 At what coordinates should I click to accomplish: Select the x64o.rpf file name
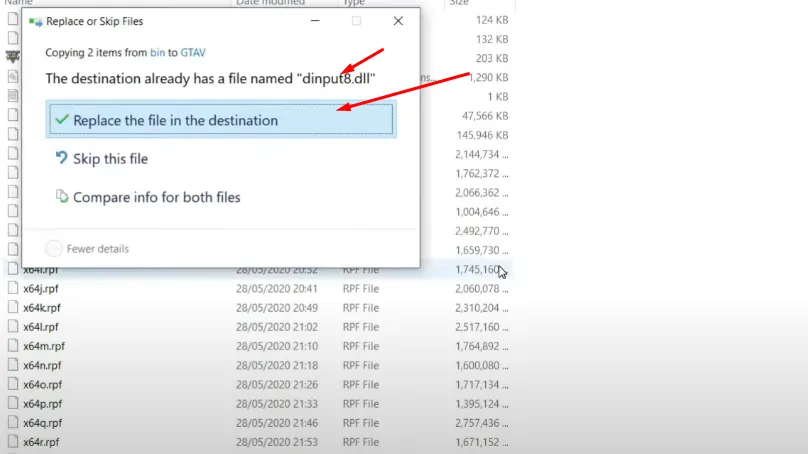coord(42,384)
